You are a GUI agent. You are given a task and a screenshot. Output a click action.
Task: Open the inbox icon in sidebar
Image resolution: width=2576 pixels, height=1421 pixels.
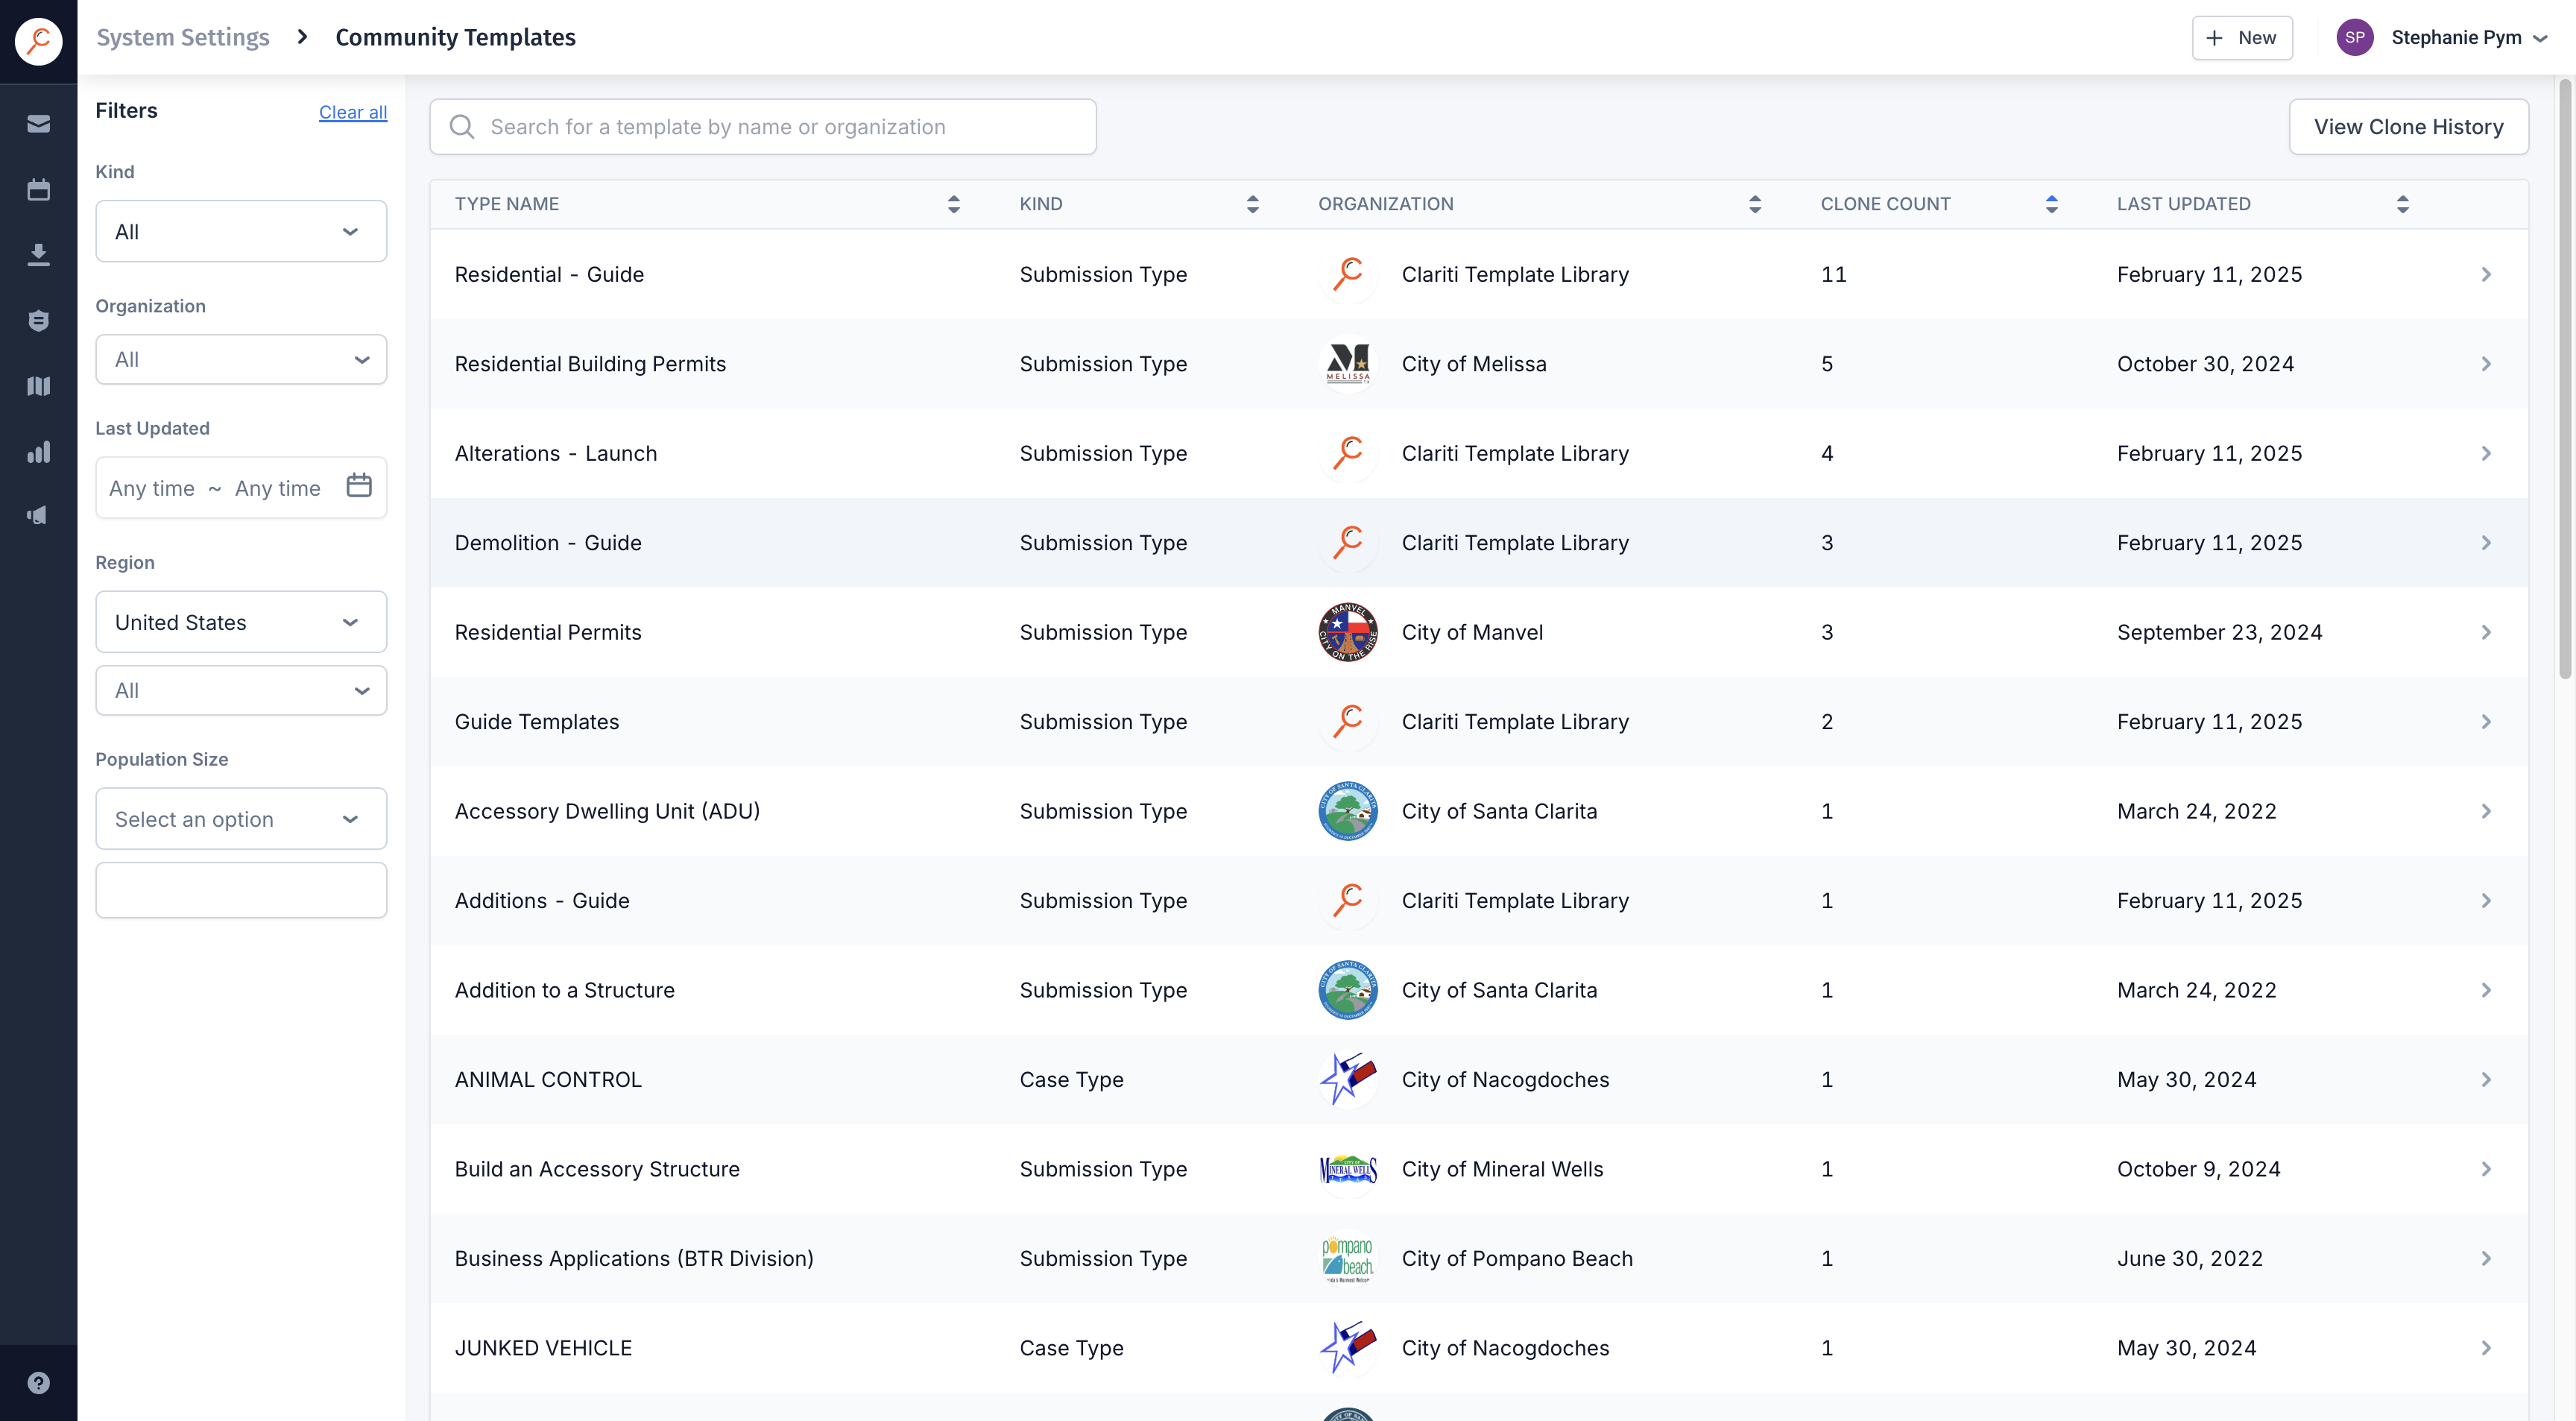coord(38,124)
